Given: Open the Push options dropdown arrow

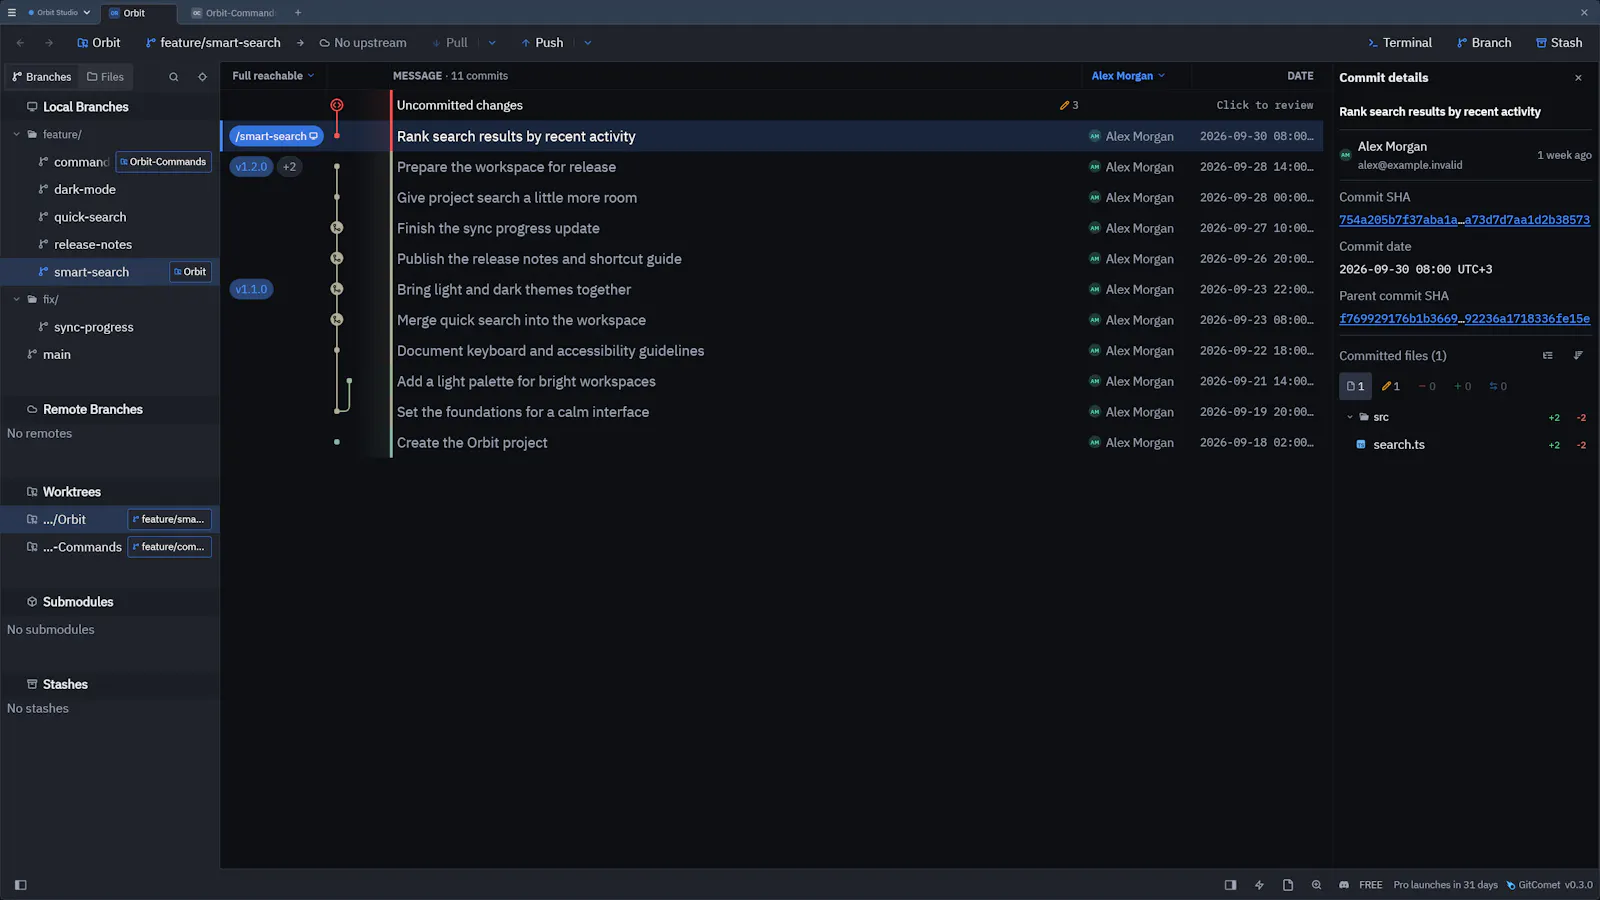Looking at the screenshot, I should click(588, 43).
